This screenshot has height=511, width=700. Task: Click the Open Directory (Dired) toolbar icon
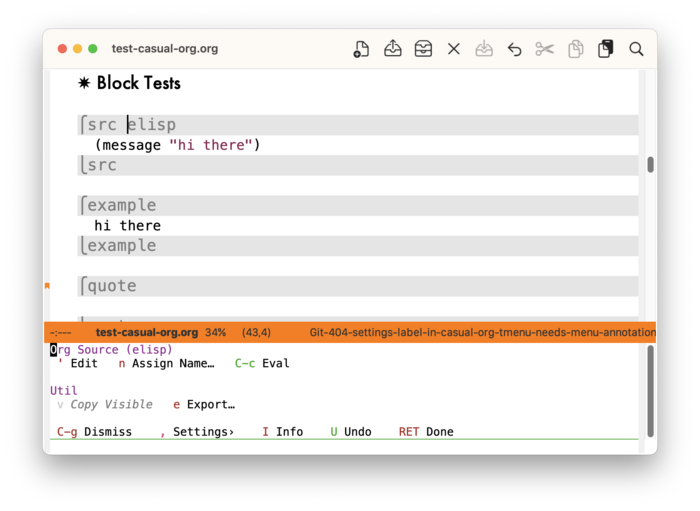pos(423,49)
